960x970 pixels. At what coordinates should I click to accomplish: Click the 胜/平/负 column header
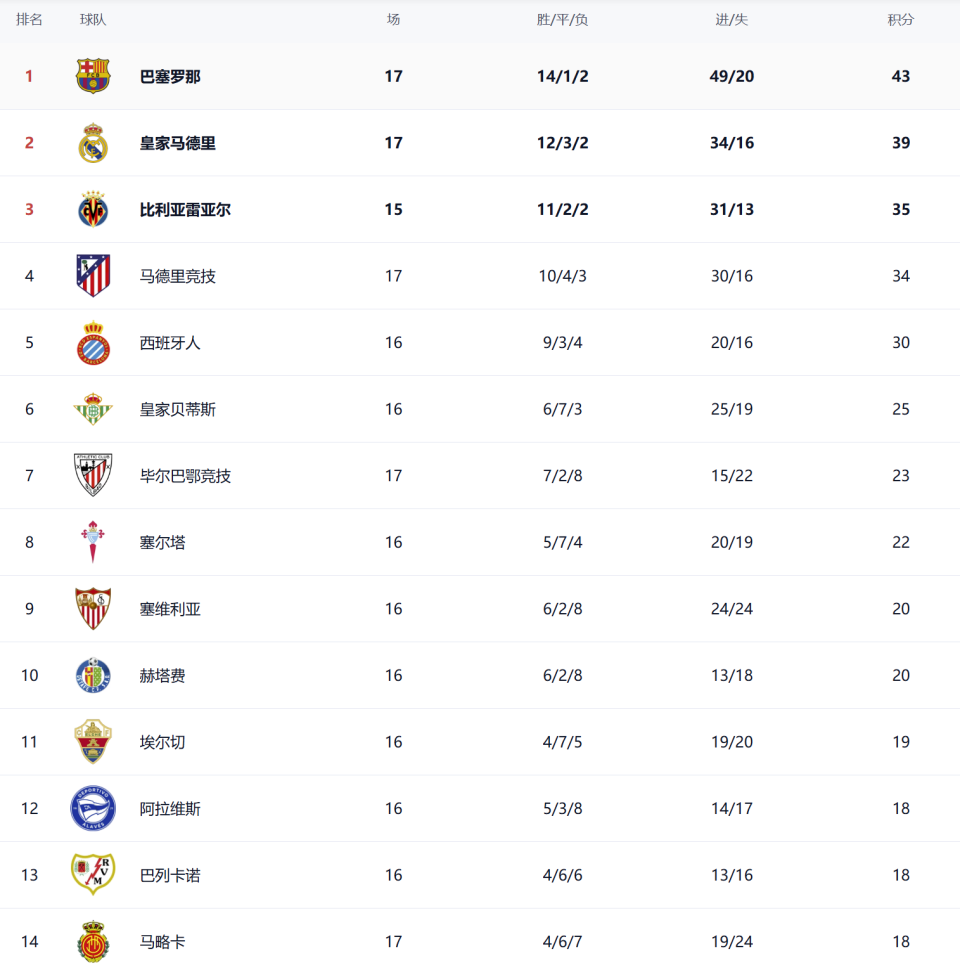pyautogui.click(x=562, y=20)
